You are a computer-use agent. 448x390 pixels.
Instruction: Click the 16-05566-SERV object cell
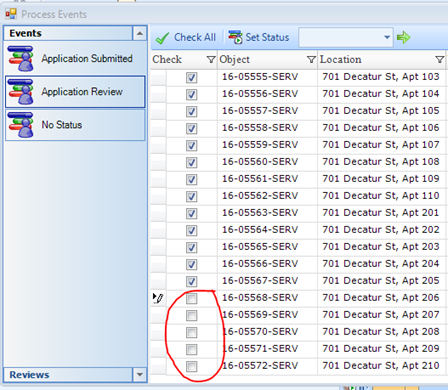pos(268,264)
